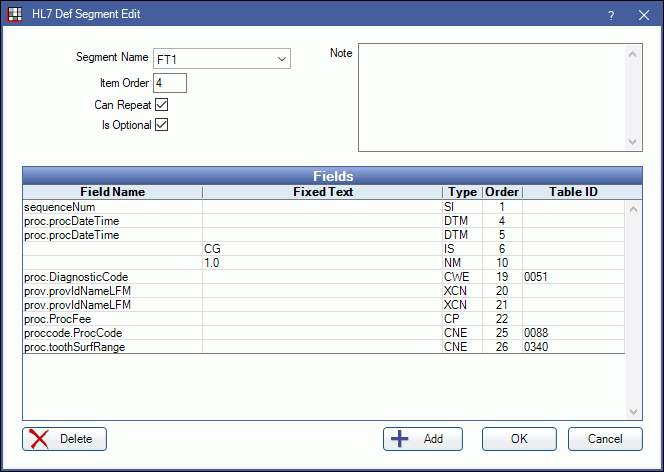Toggle the Is Optional checkbox
664x472 pixels.
tap(161, 125)
